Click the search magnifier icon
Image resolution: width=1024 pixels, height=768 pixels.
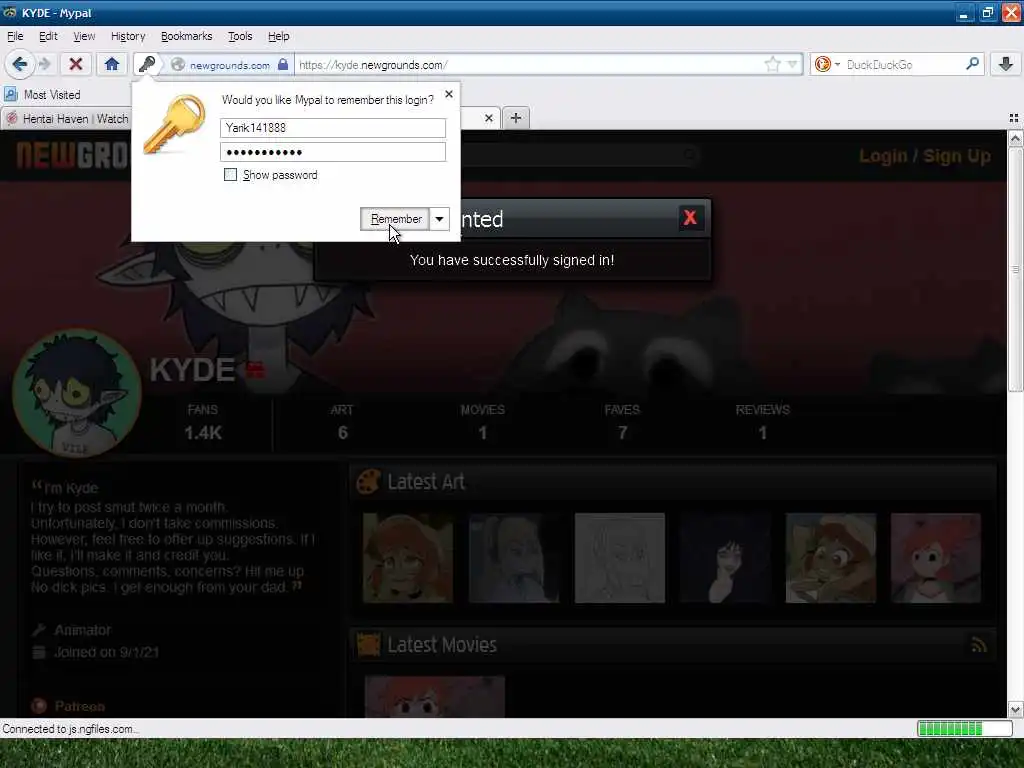tap(972, 64)
